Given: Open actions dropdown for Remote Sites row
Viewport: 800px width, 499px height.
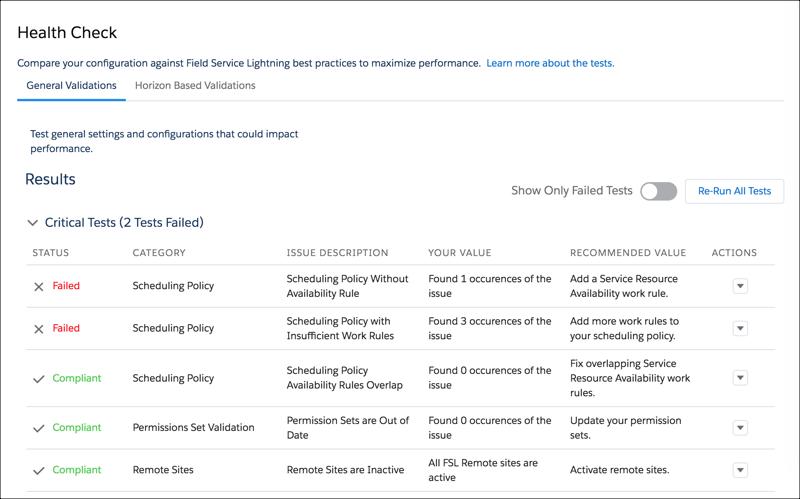Looking at the screenshot, I should point(740,470).
